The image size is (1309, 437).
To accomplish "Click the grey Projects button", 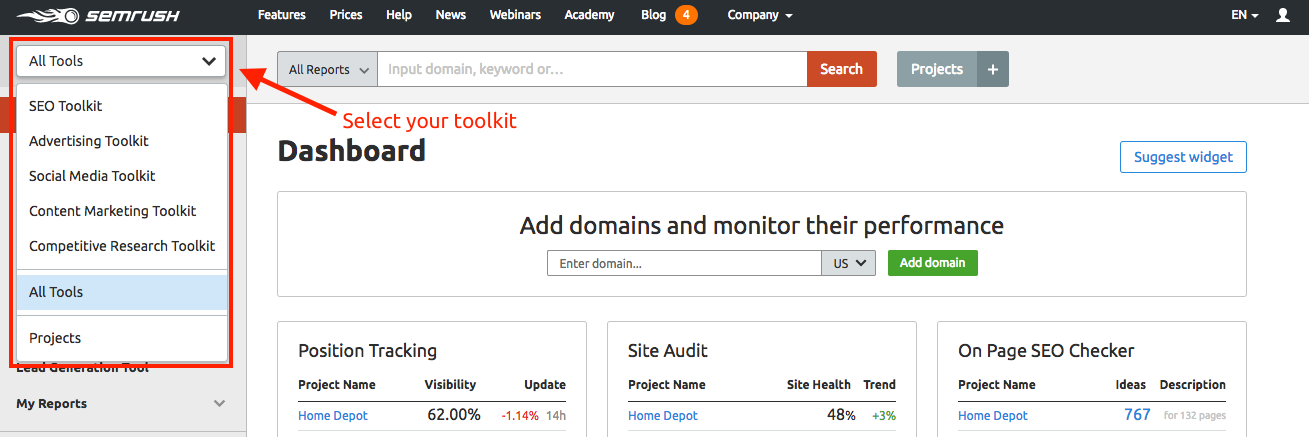I will (937, 69).
